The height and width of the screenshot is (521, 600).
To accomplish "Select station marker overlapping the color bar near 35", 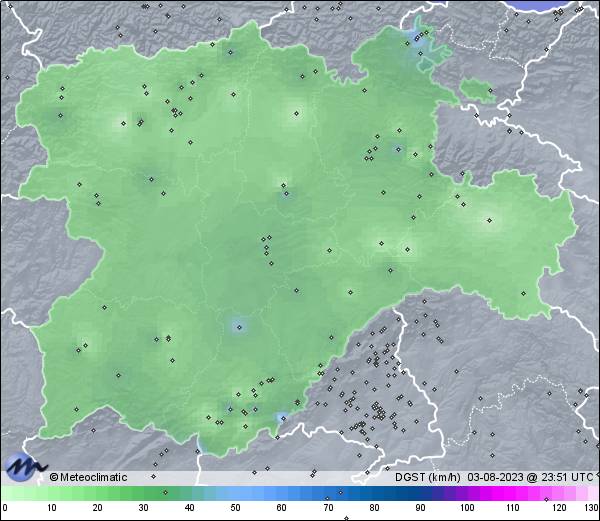I will tap(165, 492).
